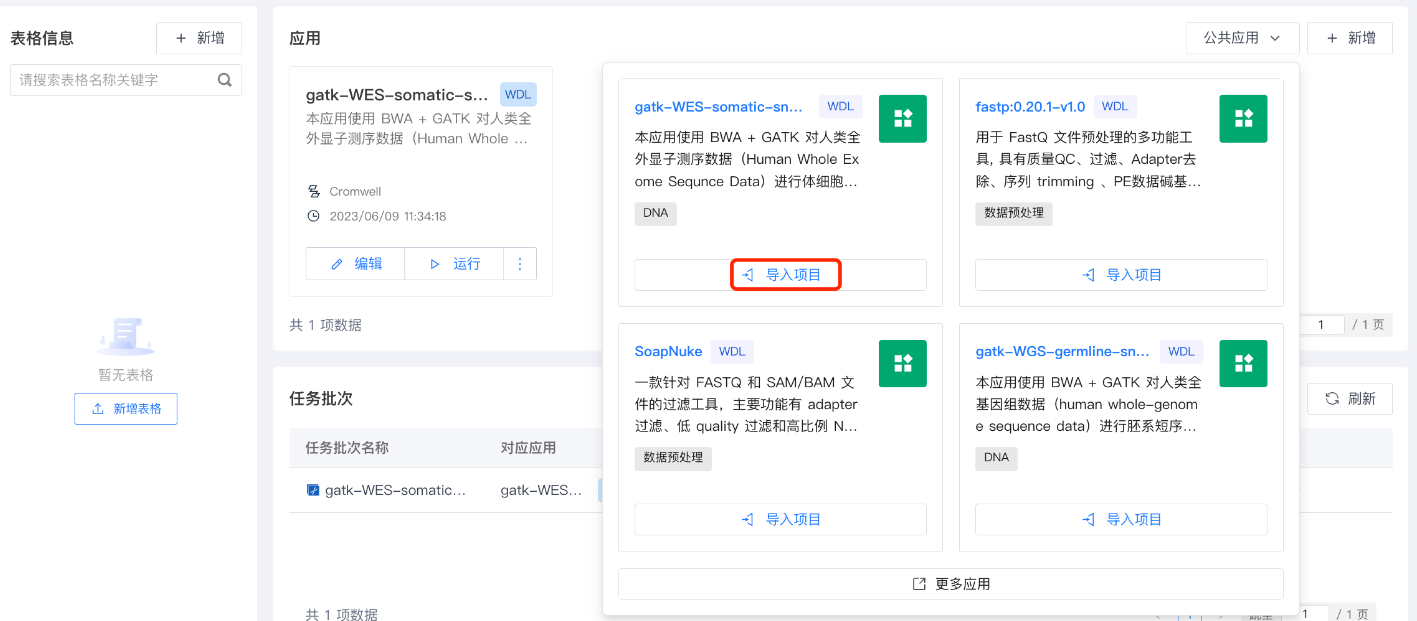Import gatk-WGS-germline app into project
This screenshot has width=1417, height=621.
pyautogui.click(x=1121, y=519)
